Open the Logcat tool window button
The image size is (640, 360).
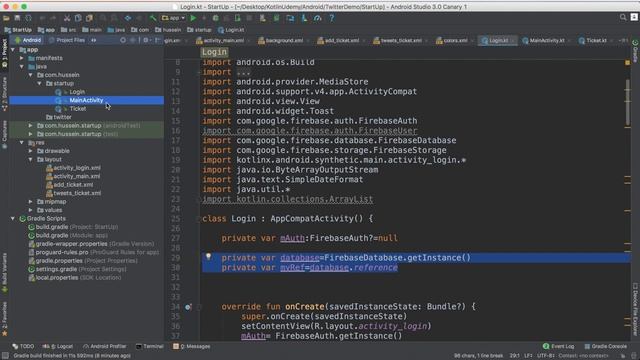click(58, 347)
